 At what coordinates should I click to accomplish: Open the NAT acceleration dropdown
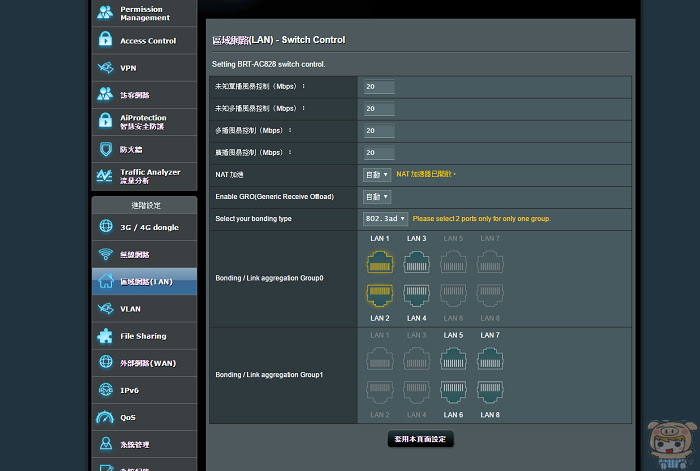click(377, 175)
